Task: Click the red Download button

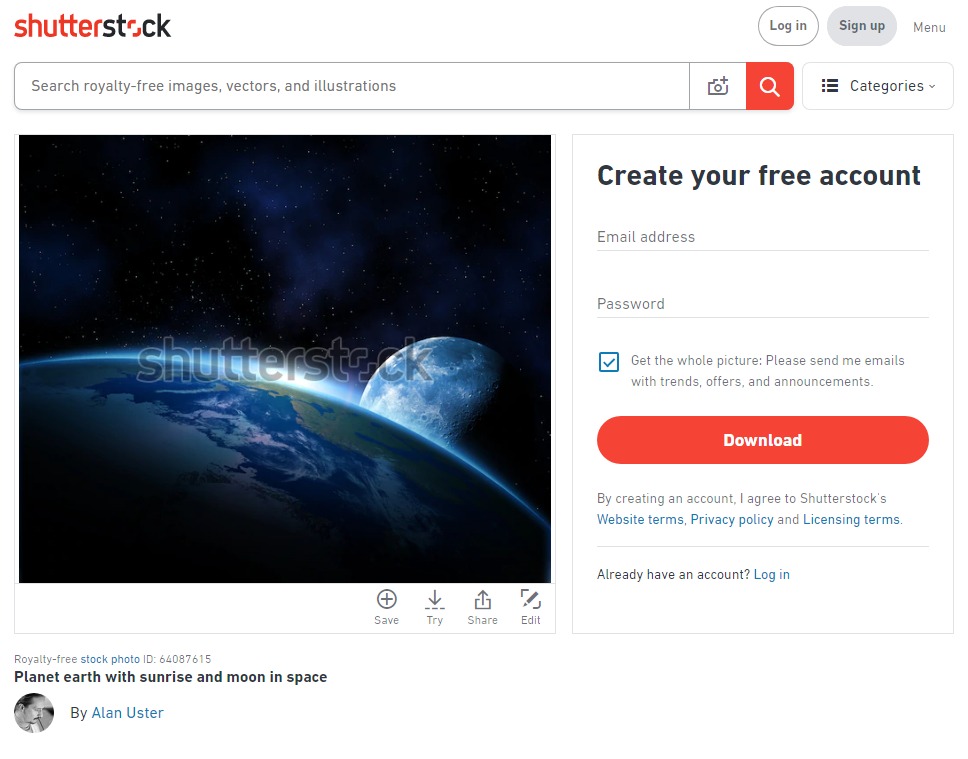Action: pyautogui.click(x=762, y=440)
